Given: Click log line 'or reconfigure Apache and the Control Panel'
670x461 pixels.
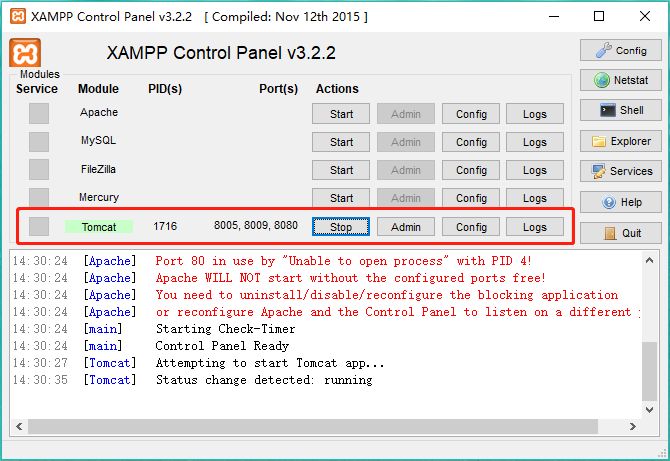Looking at the screenshot, I should [397, 312].
